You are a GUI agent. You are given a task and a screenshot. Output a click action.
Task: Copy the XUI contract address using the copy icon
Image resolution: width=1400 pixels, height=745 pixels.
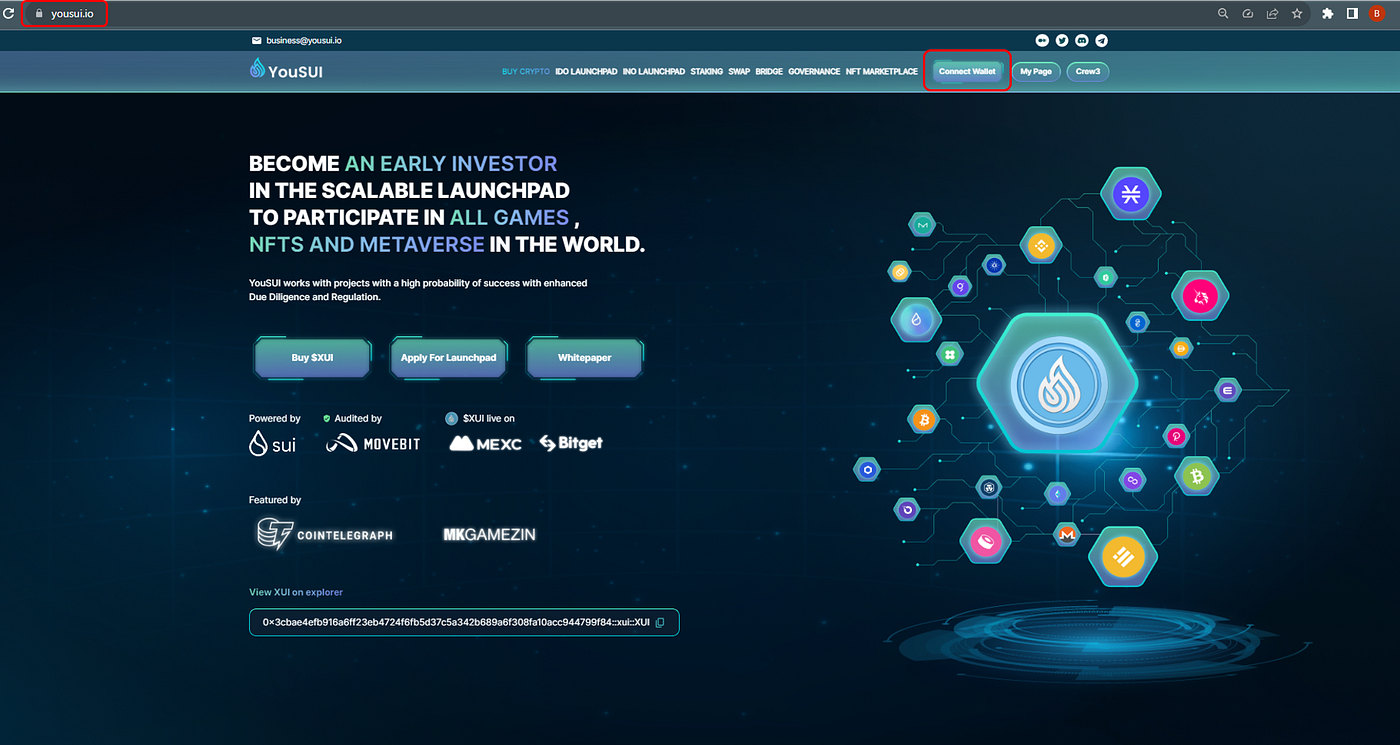(x=660, y=622)
